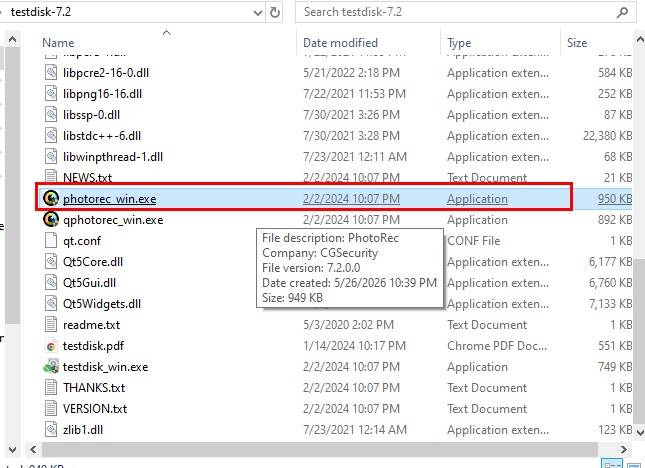The image size is (645, 468).
Task: Select the NEWS.txt file name
Action: click(x=87, y=178)
